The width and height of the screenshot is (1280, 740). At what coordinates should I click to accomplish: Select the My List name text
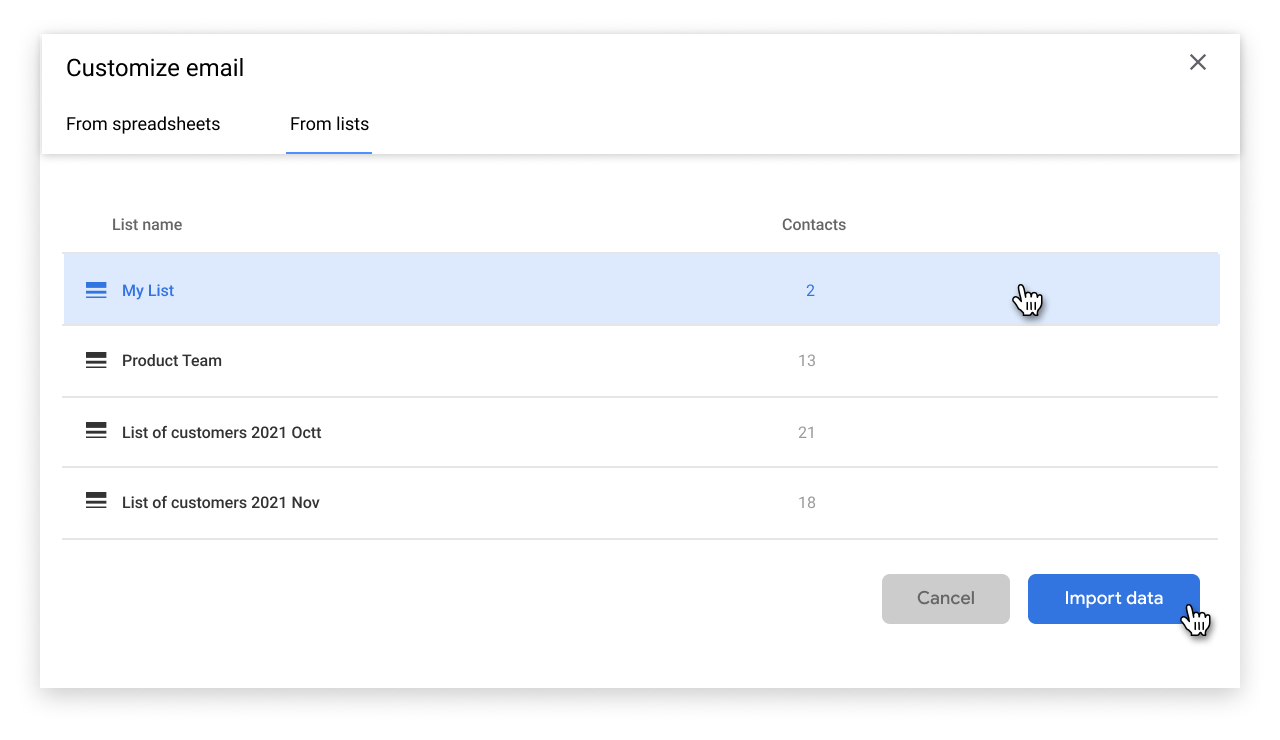click(148, 291)
